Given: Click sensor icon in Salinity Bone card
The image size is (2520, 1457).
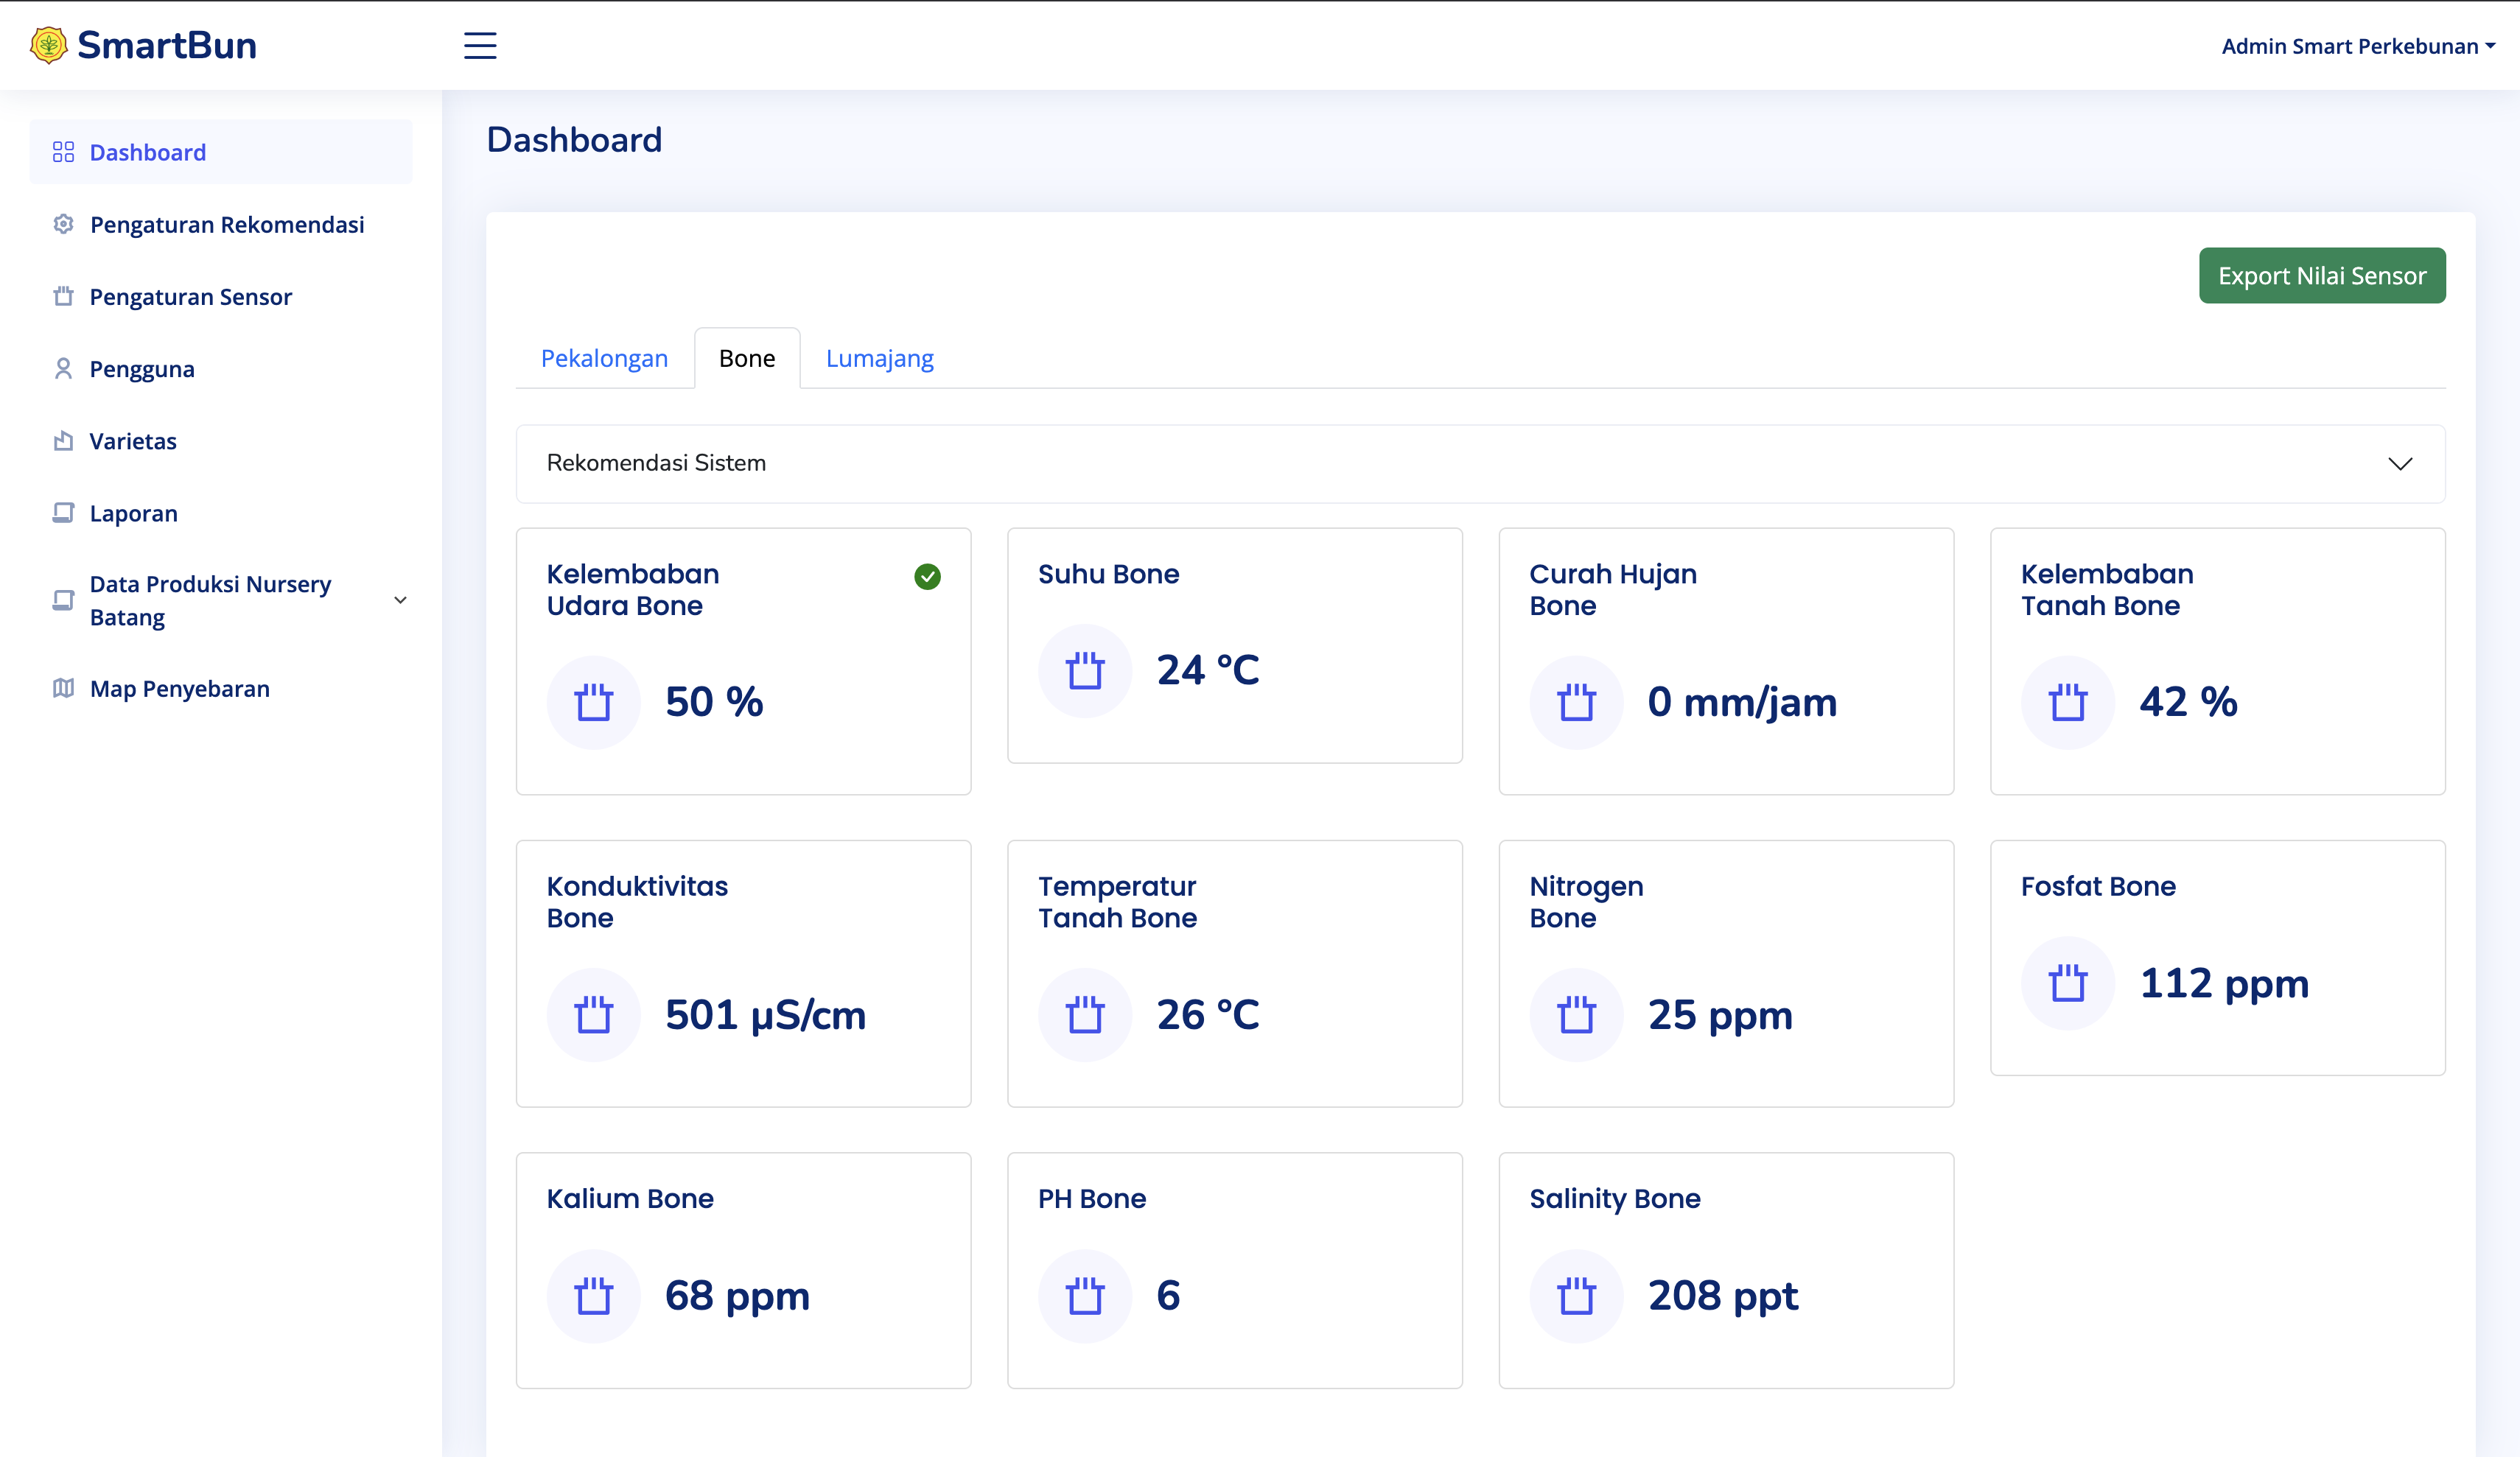Looking at the screenshot, I should point(1576,1296).
